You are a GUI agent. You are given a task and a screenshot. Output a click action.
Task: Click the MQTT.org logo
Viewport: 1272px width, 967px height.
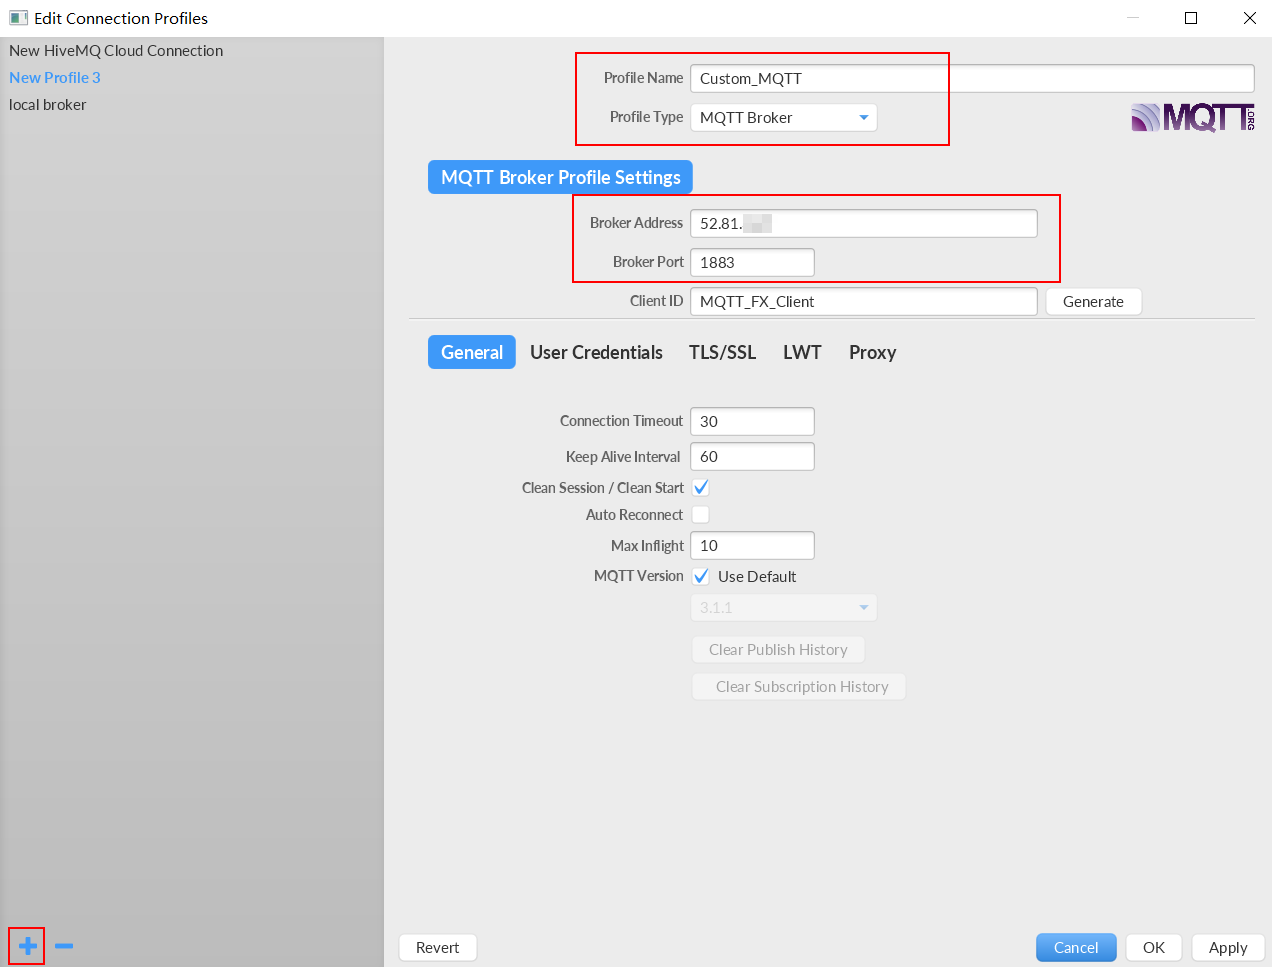coord(1192,118)
